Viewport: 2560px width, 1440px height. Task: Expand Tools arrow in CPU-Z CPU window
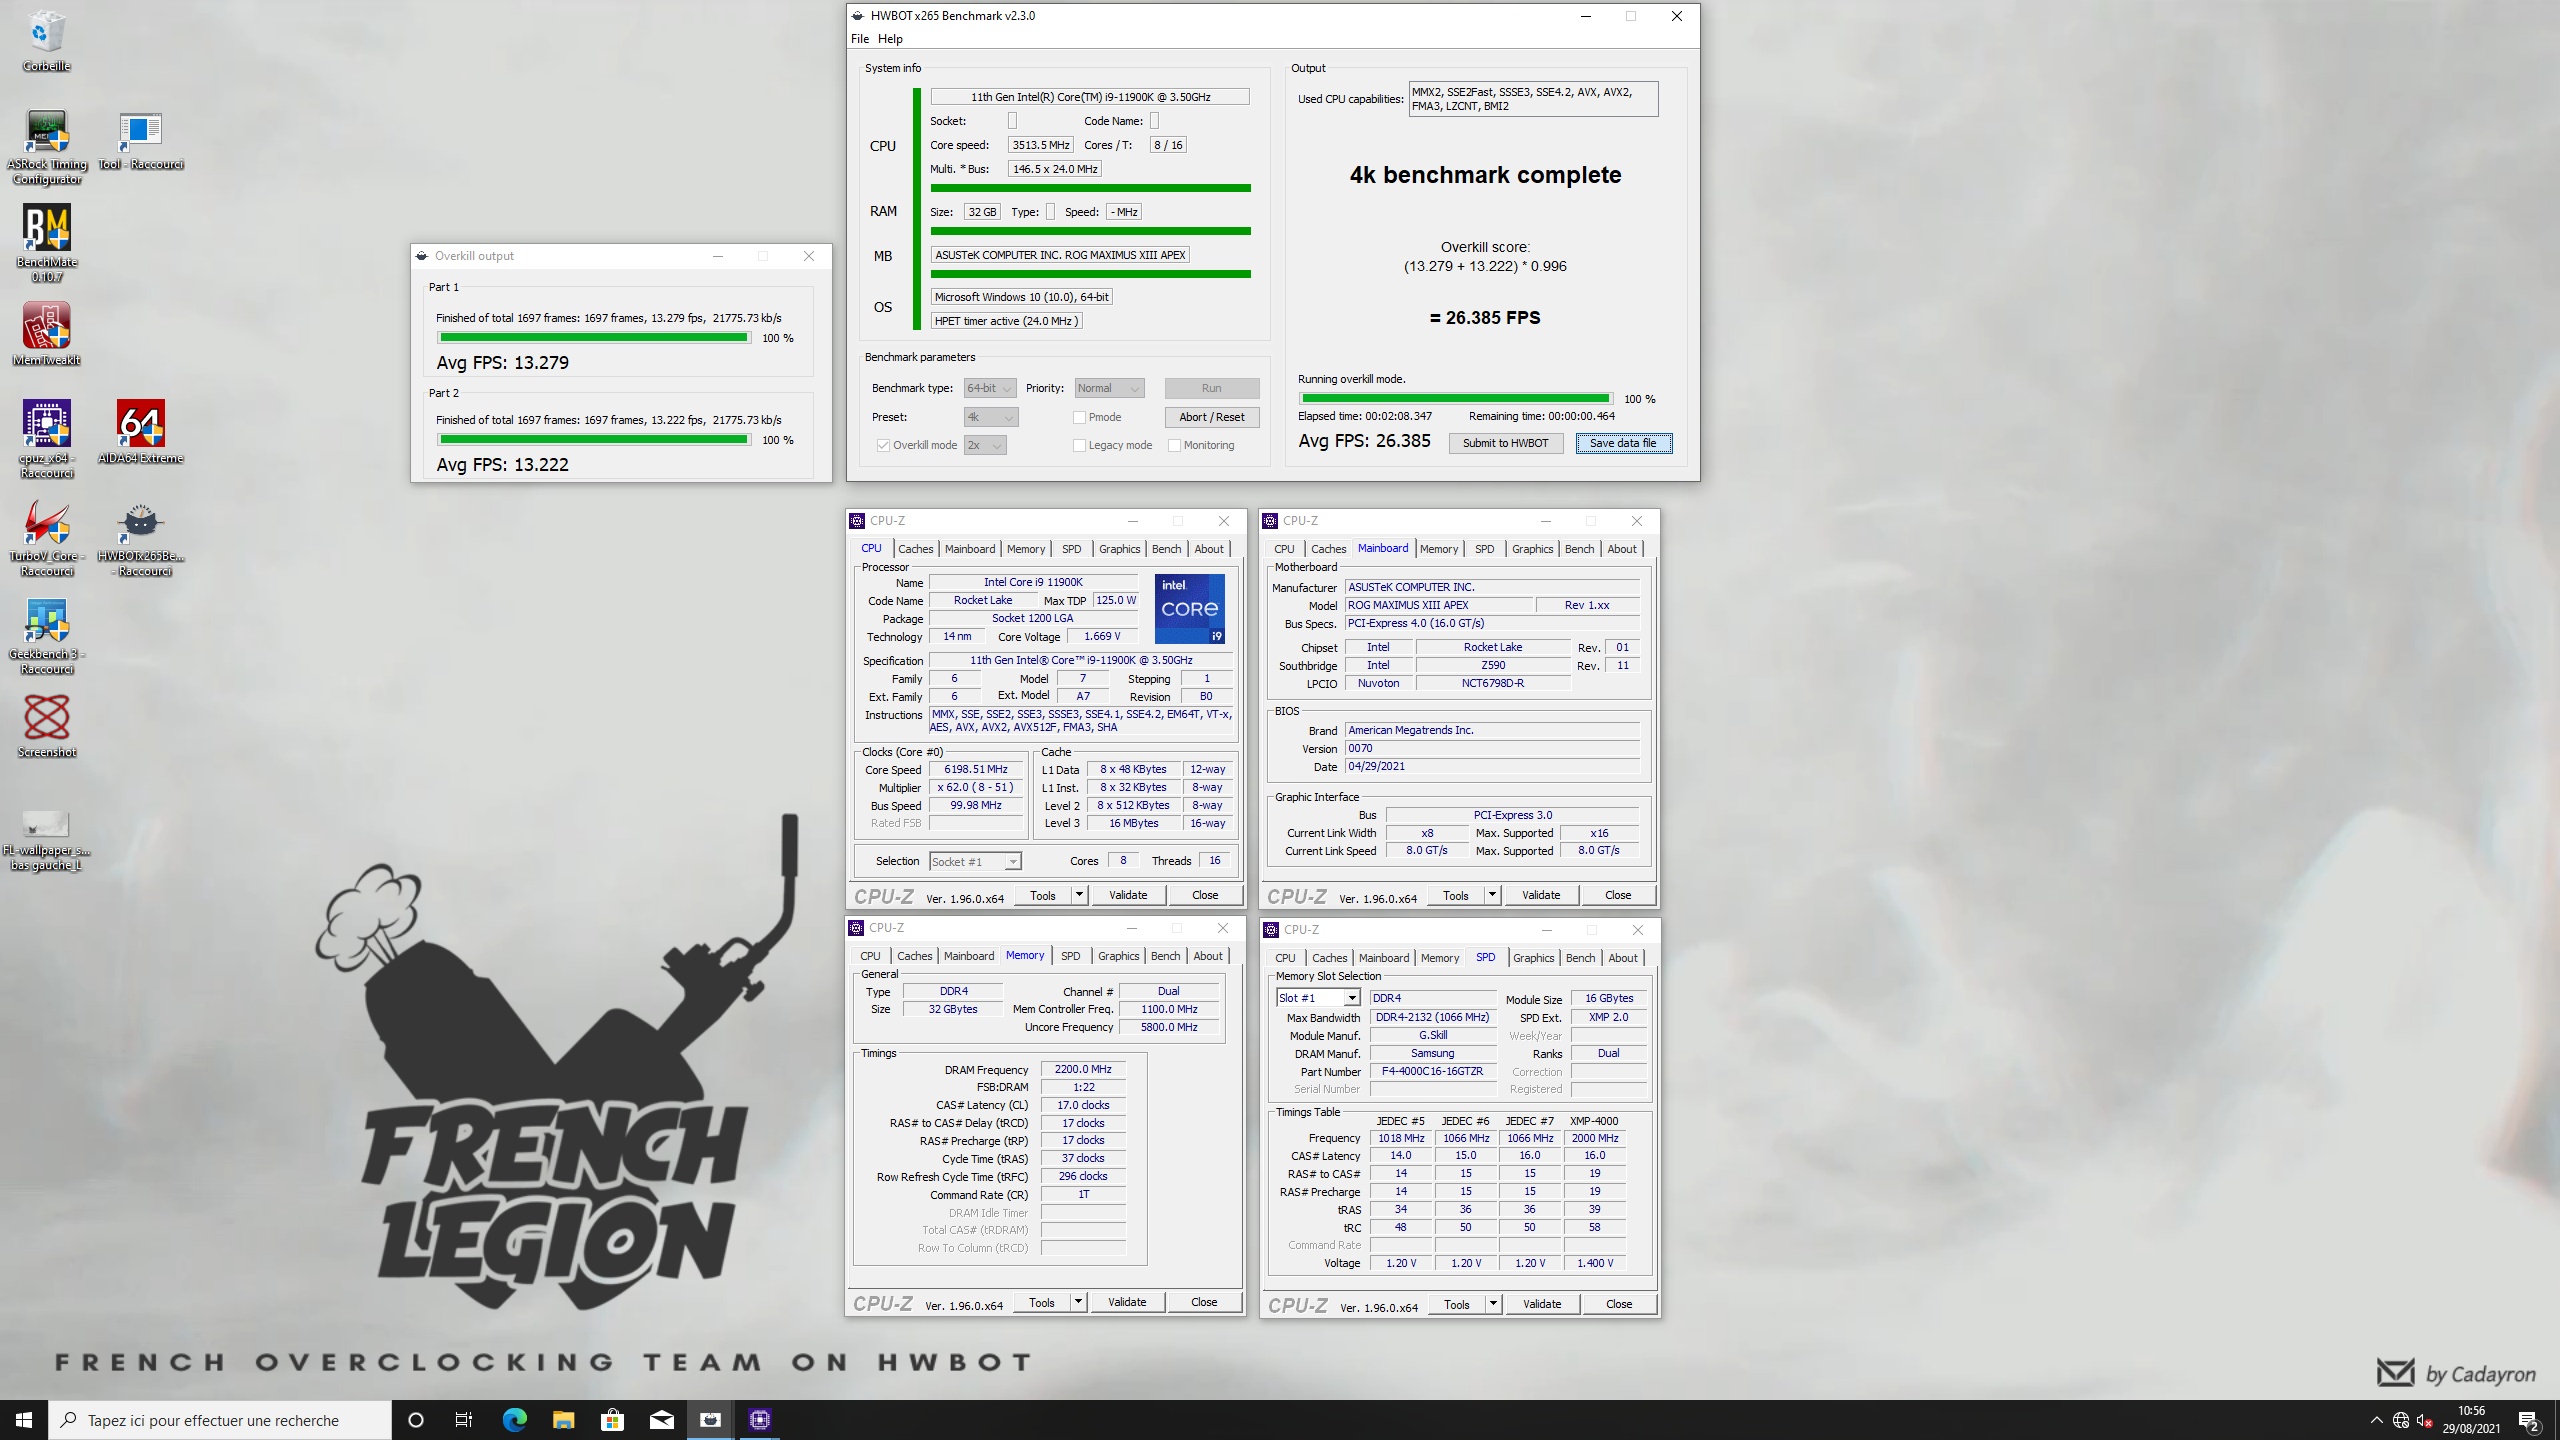[x=1079, y=895]
